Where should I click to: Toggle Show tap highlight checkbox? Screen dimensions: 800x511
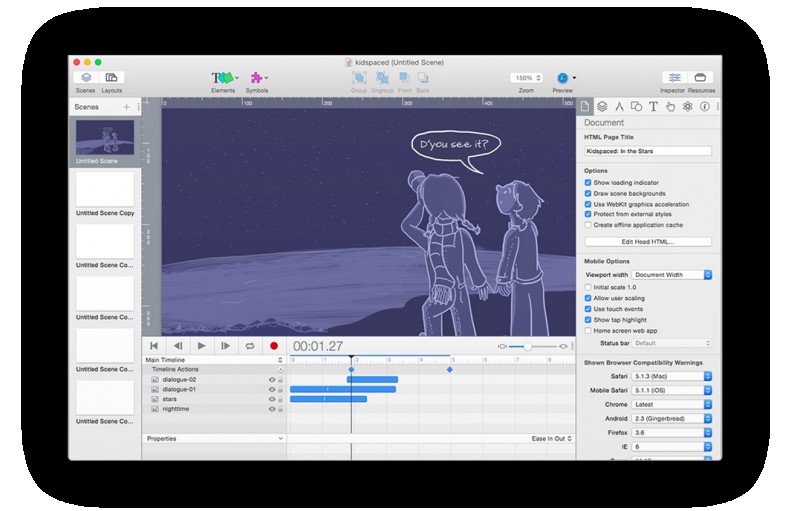588,320
